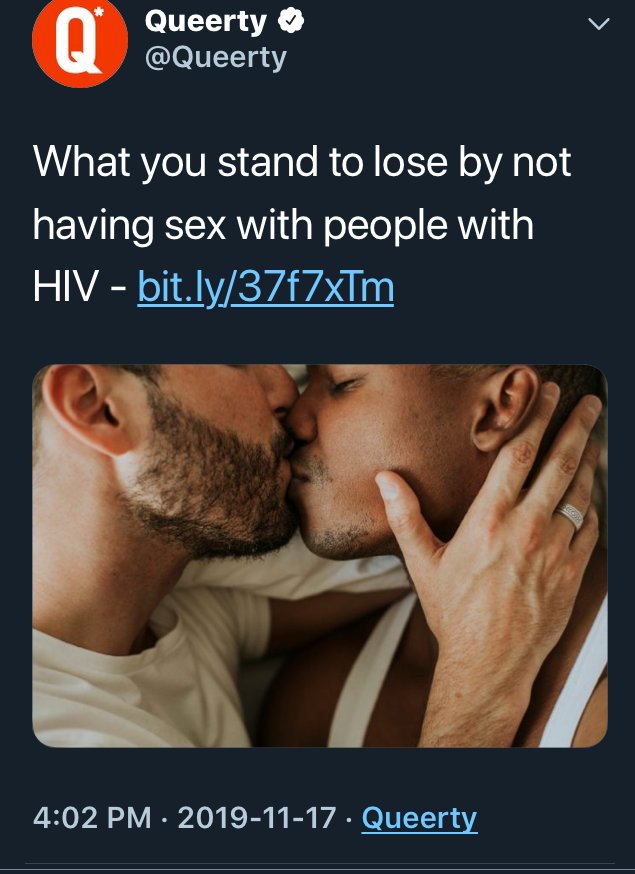Image resolution: width=635 pixels, height=874 pixels.
Task: Open the attached kissing photo
Action: [319, 556]
